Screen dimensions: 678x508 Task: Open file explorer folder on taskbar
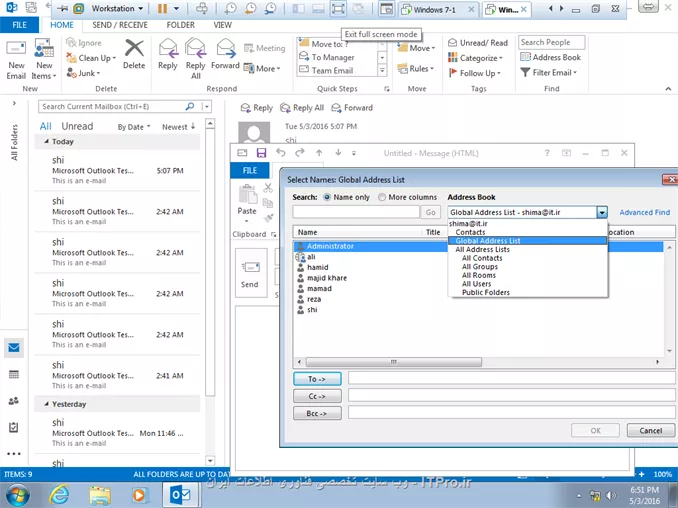point(100,495)
